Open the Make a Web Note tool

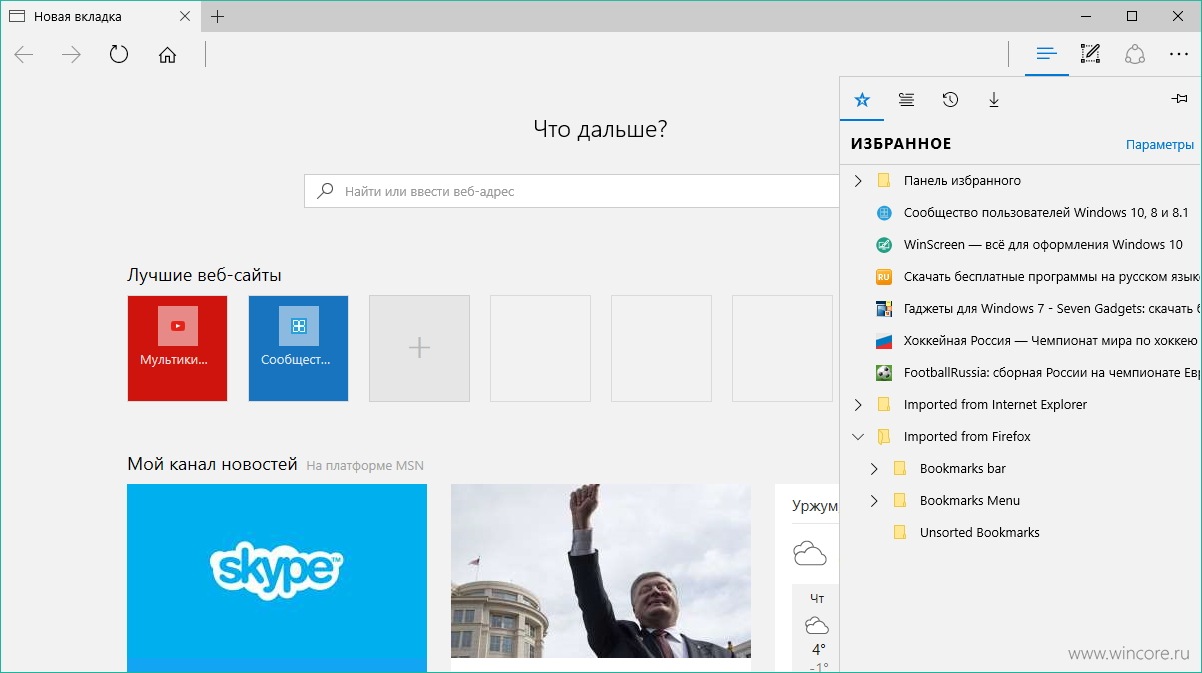1090,54
